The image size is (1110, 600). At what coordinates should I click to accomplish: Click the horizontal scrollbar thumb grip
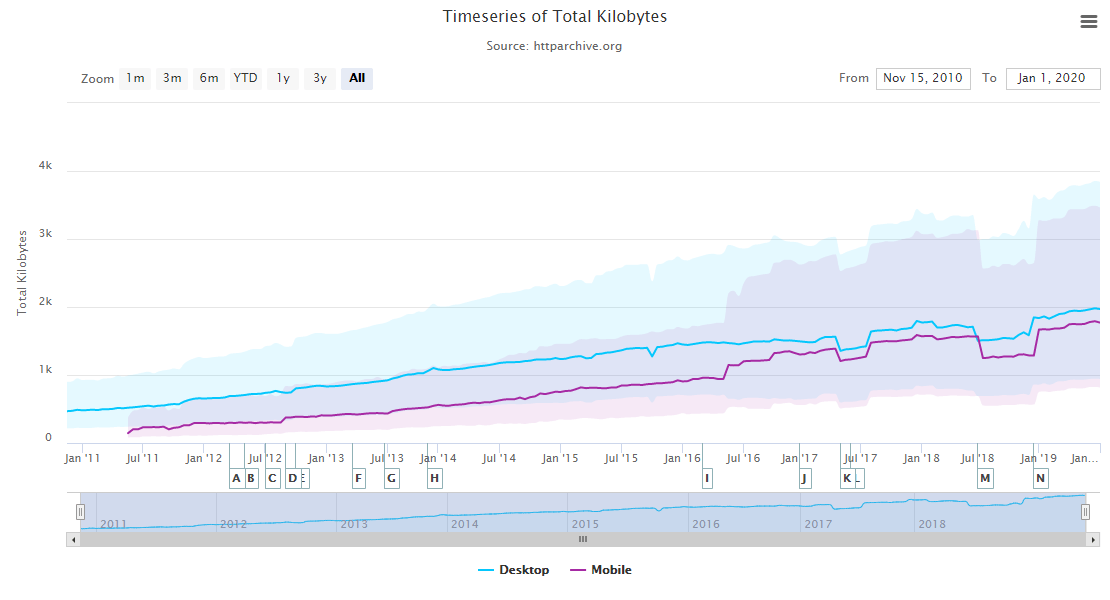point(583,539)
